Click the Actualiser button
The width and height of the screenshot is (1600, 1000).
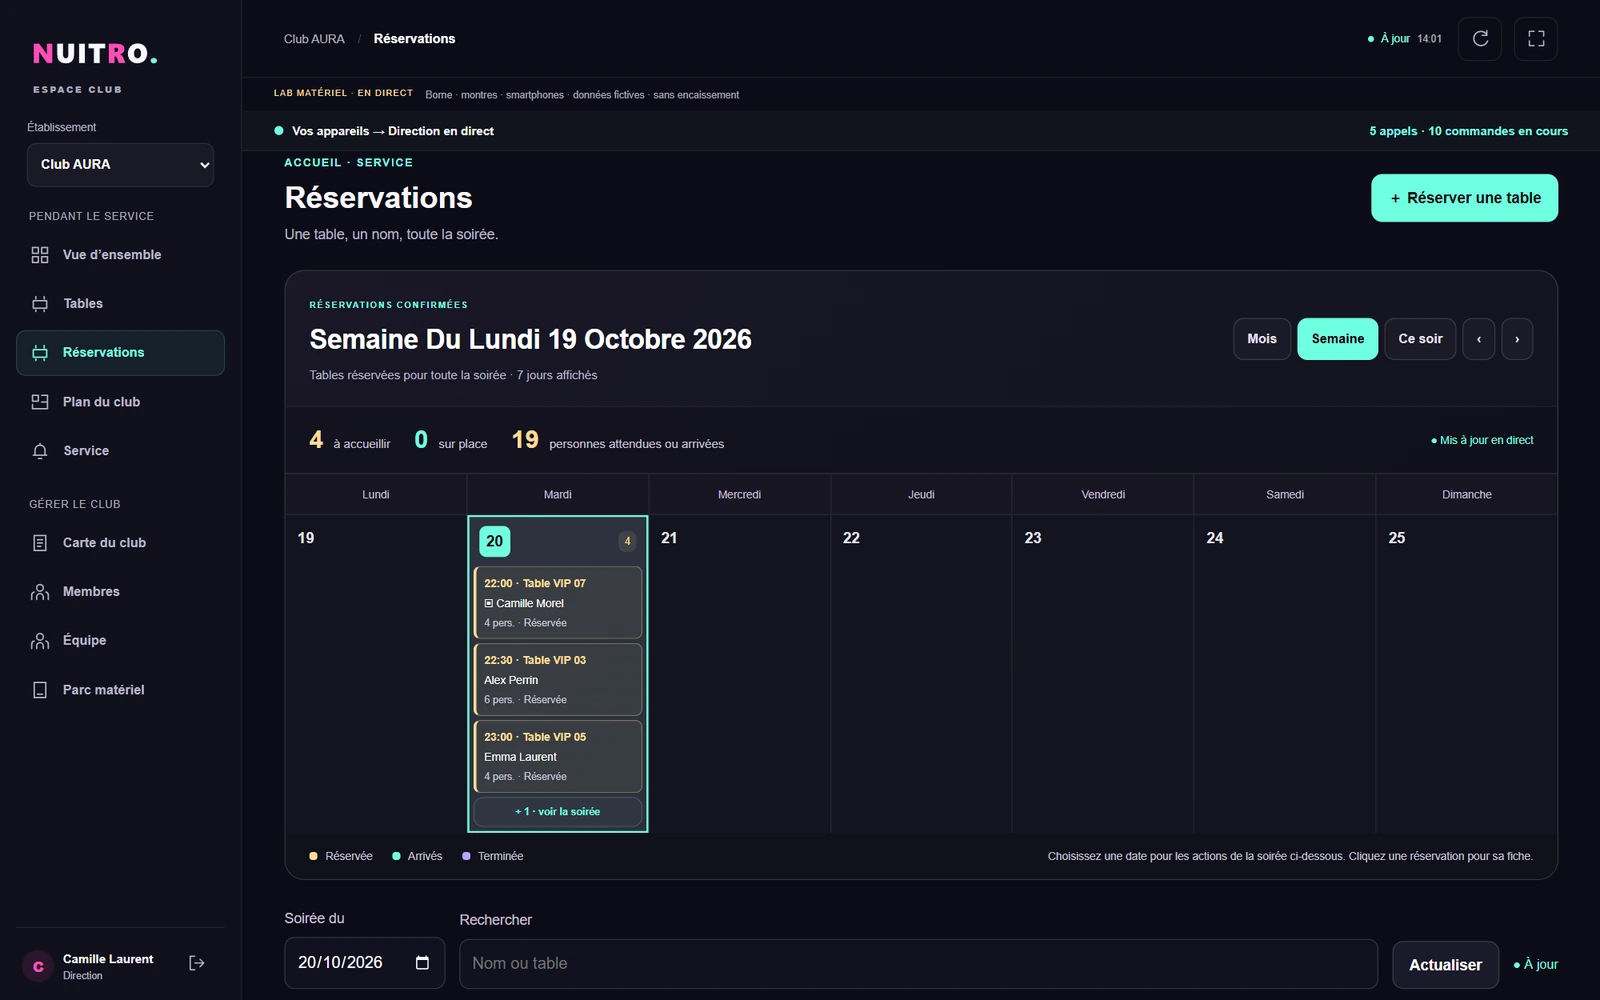pyautogui.click(x=1445, y=965)
